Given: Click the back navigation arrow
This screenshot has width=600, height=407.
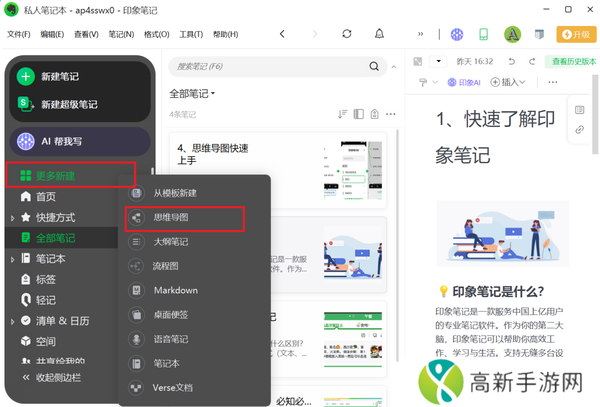Looking at the screenshot, I should pos(282,34).
